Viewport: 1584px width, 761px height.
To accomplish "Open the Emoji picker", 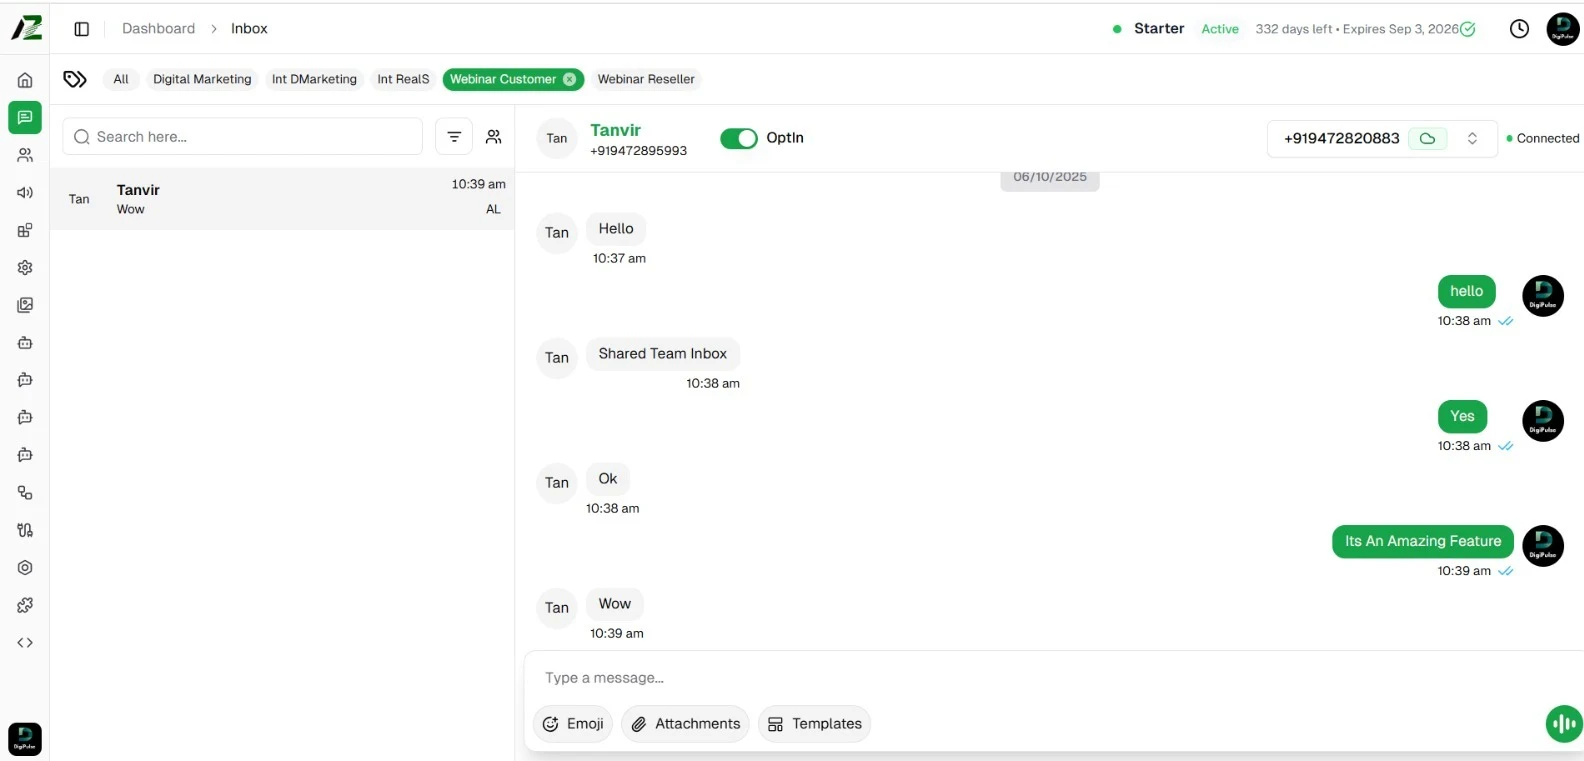I will [573, 724].
